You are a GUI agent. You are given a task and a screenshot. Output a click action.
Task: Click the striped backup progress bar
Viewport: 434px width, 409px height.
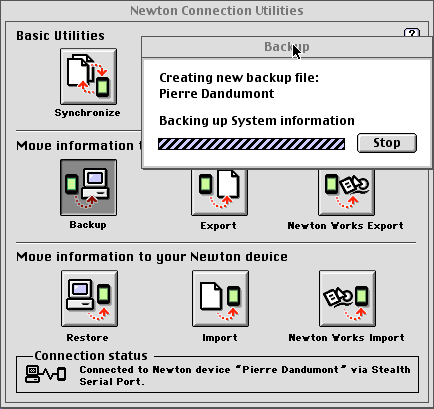(x=251, y=144)
